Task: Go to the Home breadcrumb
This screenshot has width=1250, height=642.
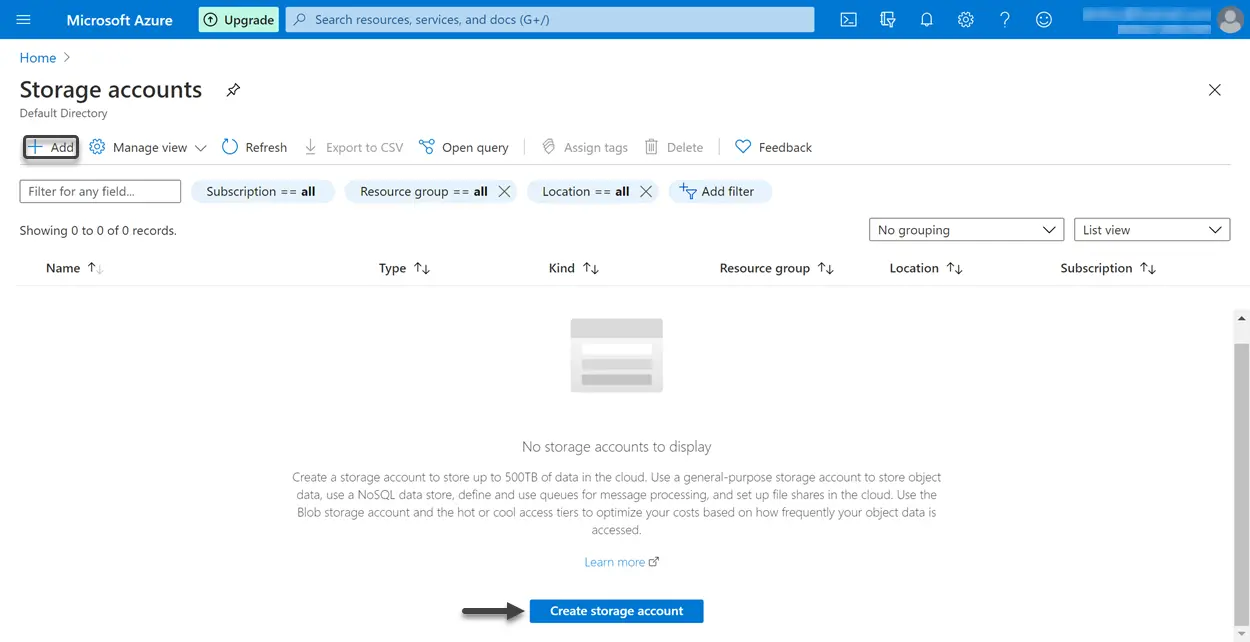Action: (38, 58)
